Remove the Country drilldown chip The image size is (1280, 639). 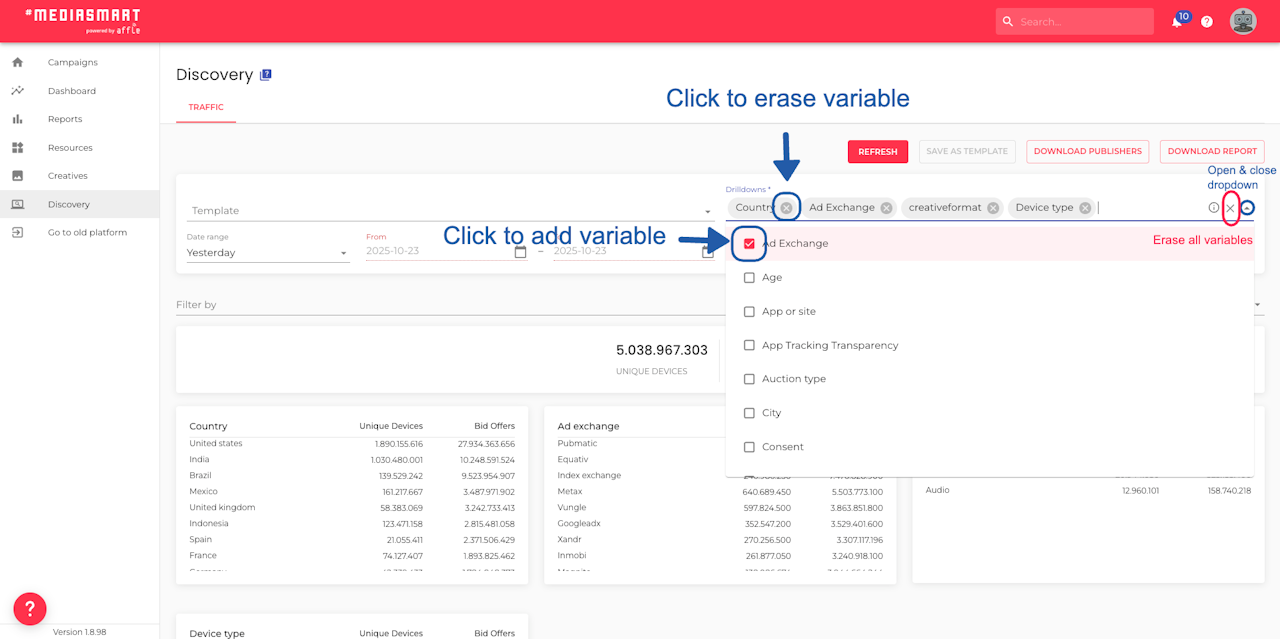(787, 207)
